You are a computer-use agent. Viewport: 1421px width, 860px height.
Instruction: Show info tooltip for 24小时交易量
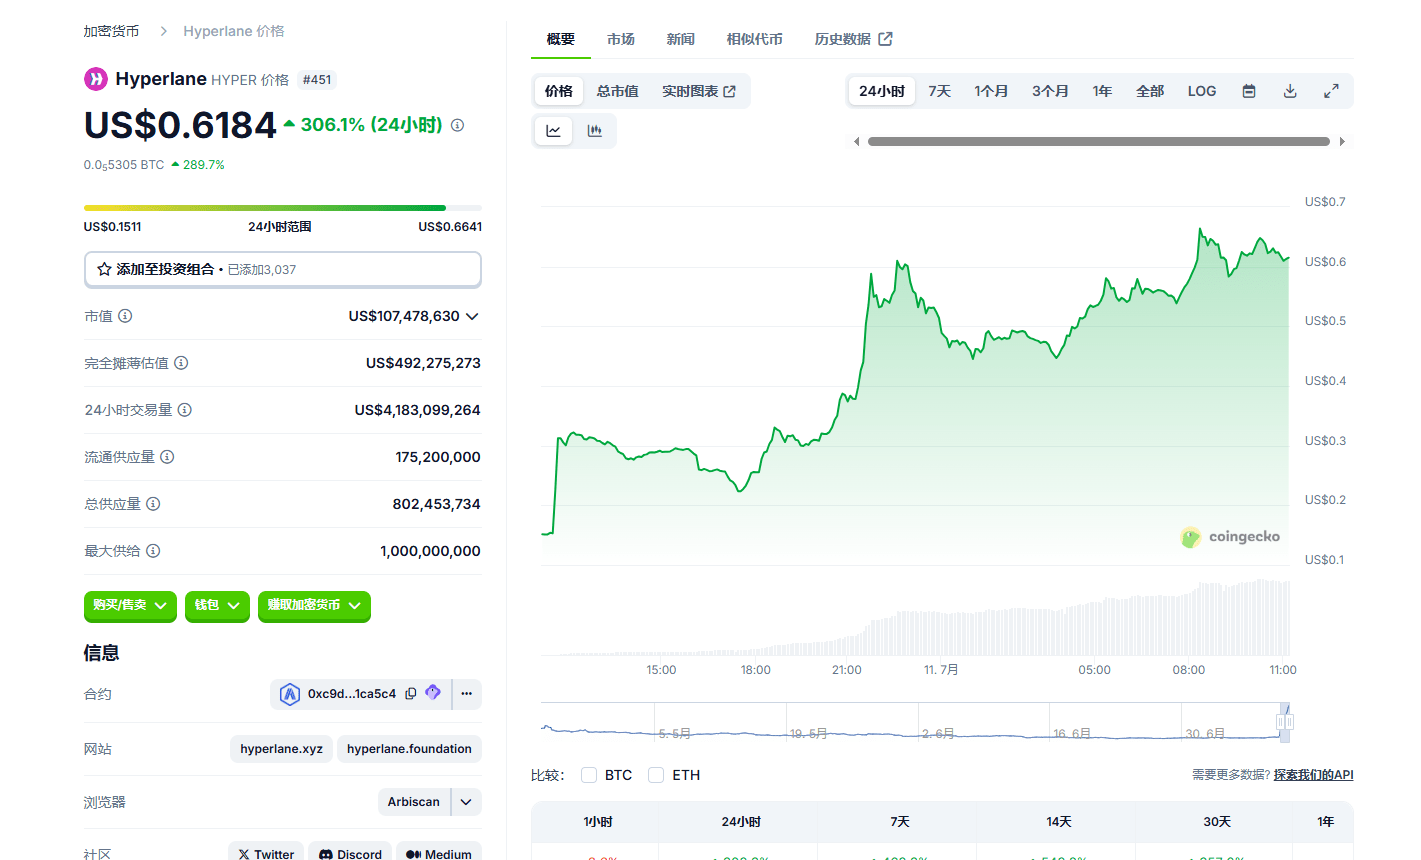point(185,410)
